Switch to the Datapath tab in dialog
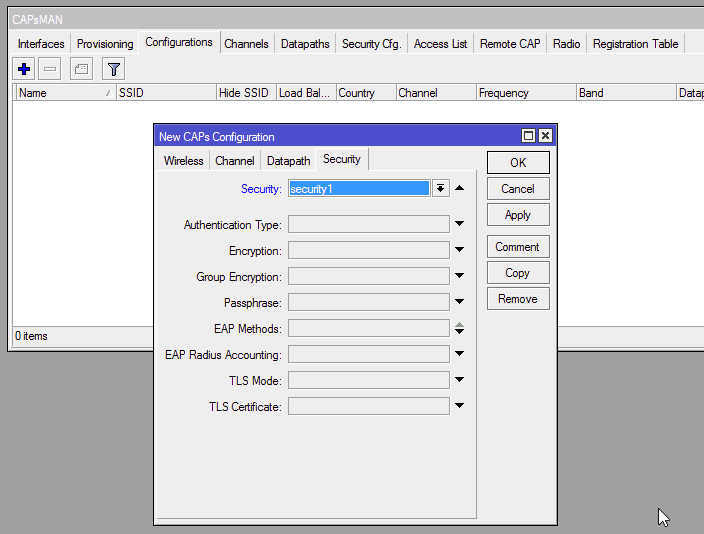This screenshot has height=534, width=704. tap(288, 160)
